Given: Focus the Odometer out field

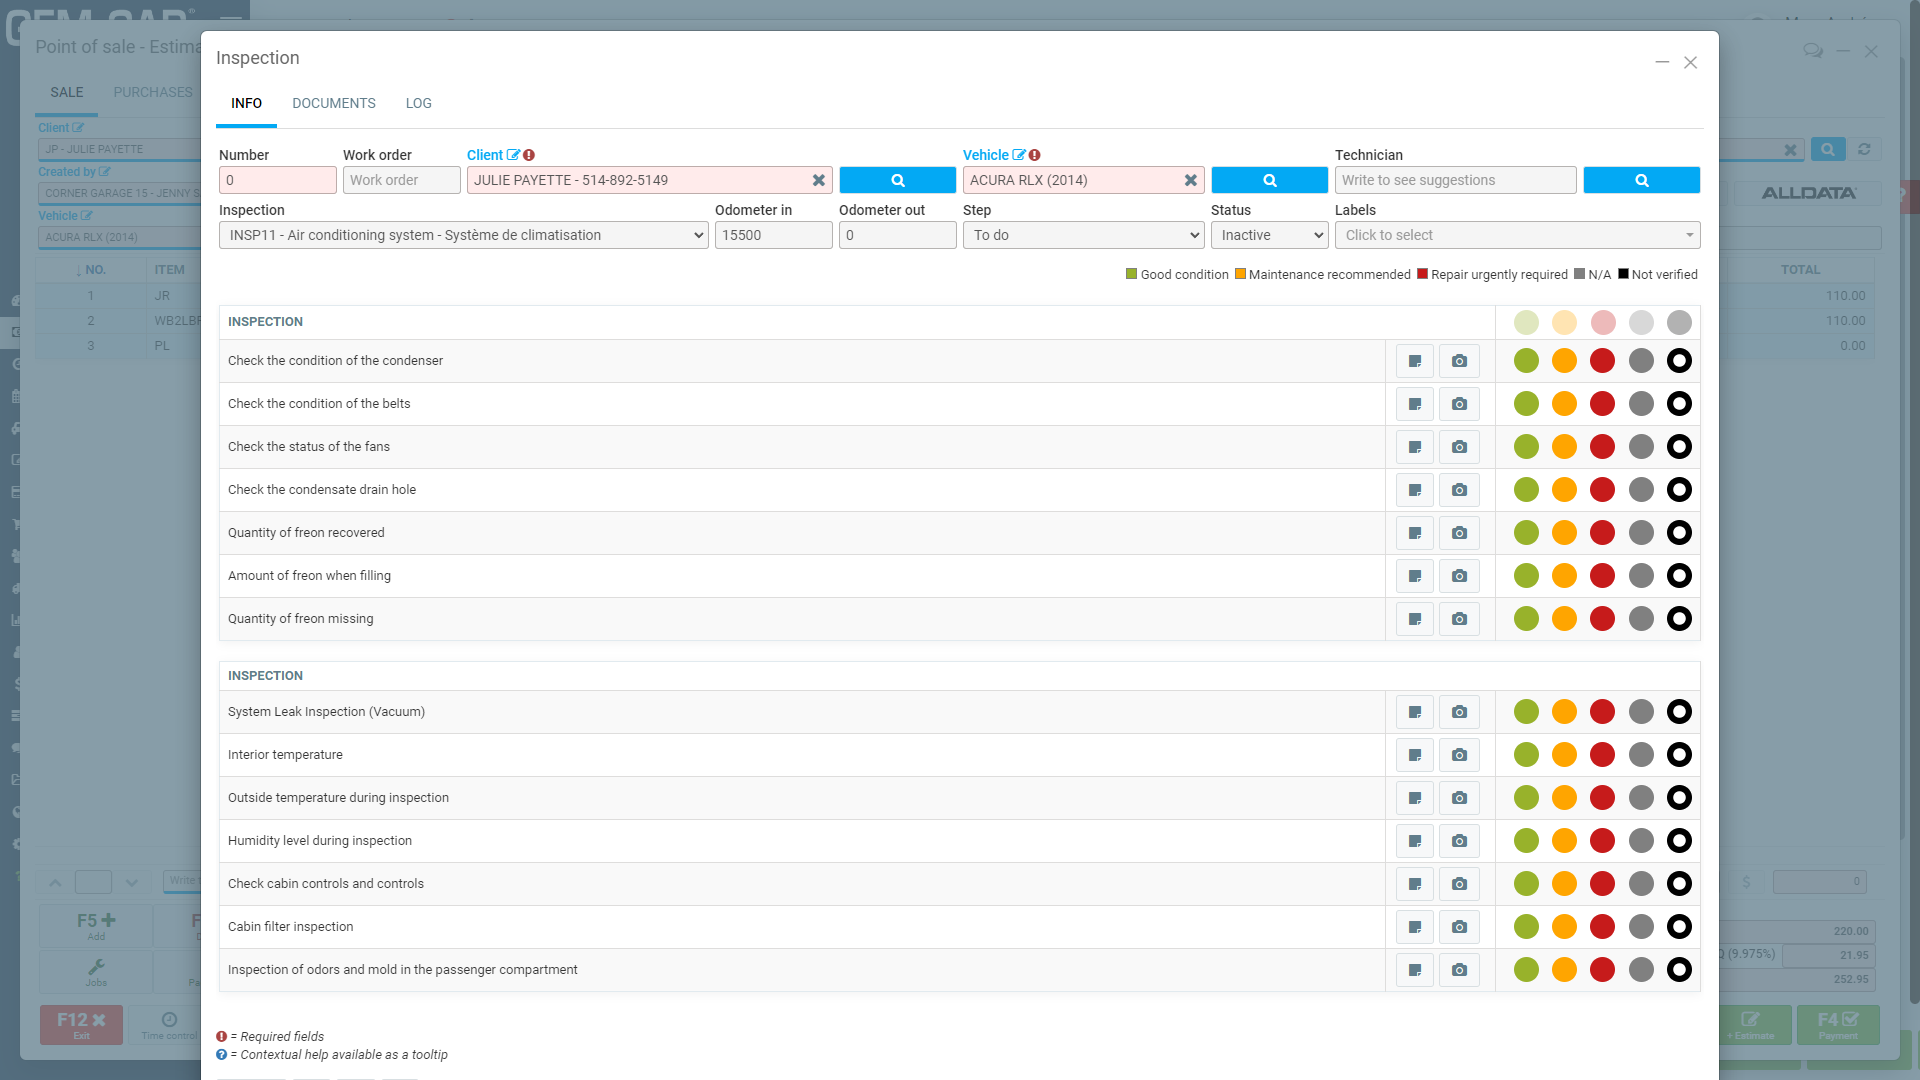Looking at the screenshot, I should click(898, 235).
